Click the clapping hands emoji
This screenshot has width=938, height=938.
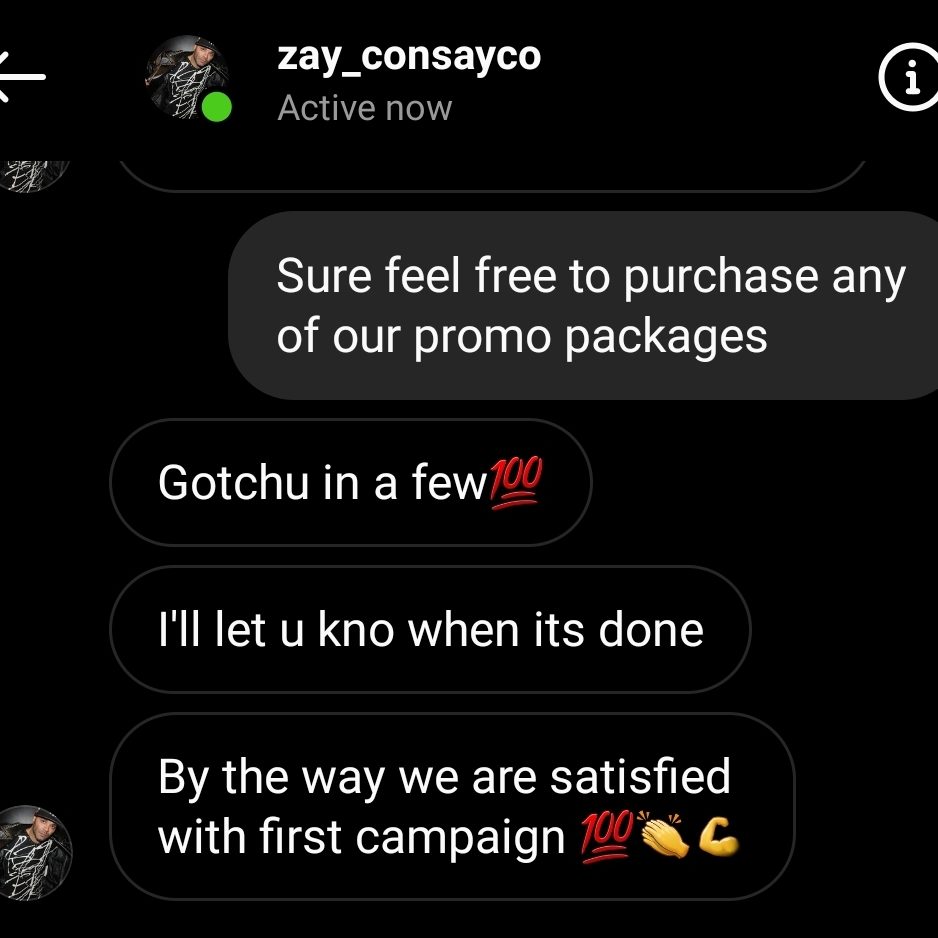point(664,835)
